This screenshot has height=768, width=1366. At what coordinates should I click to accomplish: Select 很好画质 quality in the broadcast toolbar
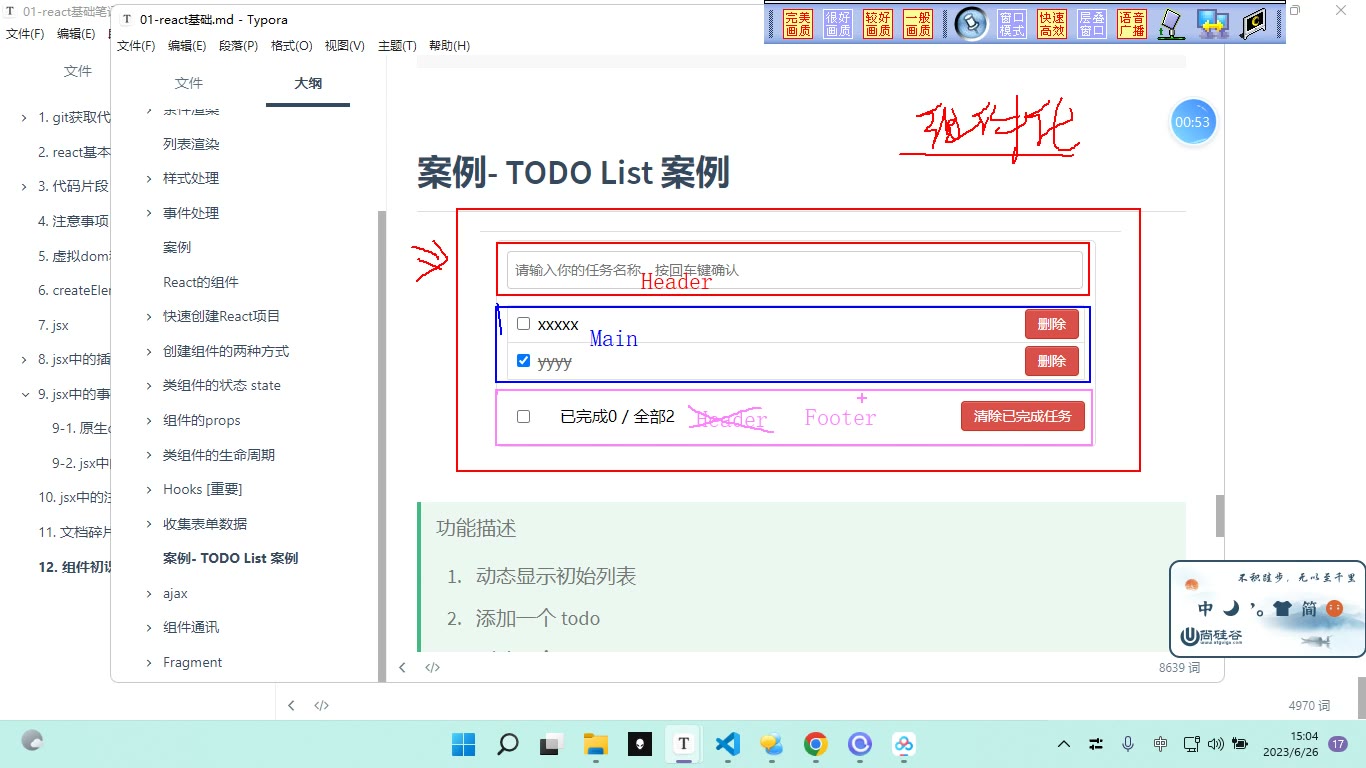pyautogui.click(x=838, y=24)
